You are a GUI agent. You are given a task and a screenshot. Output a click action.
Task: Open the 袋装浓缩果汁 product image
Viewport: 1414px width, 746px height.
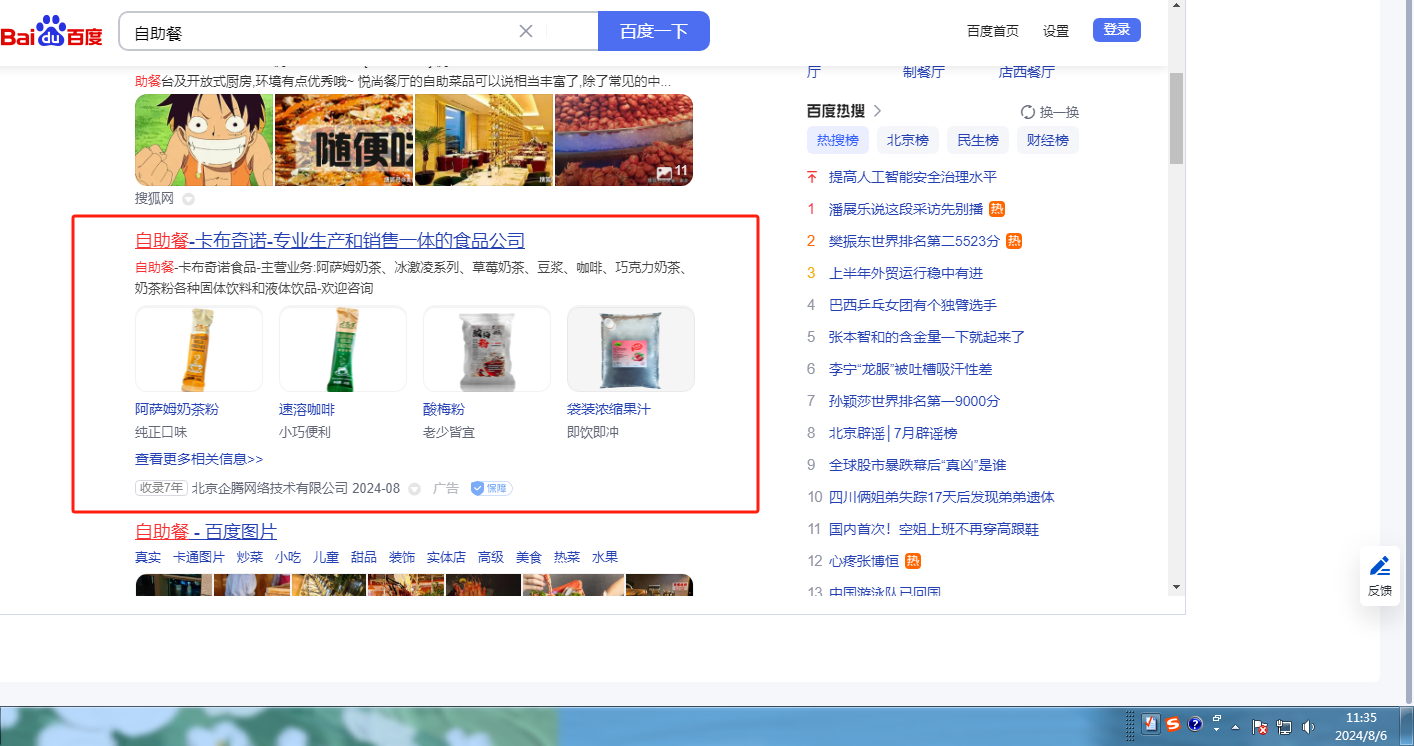(x=631, y=349)
